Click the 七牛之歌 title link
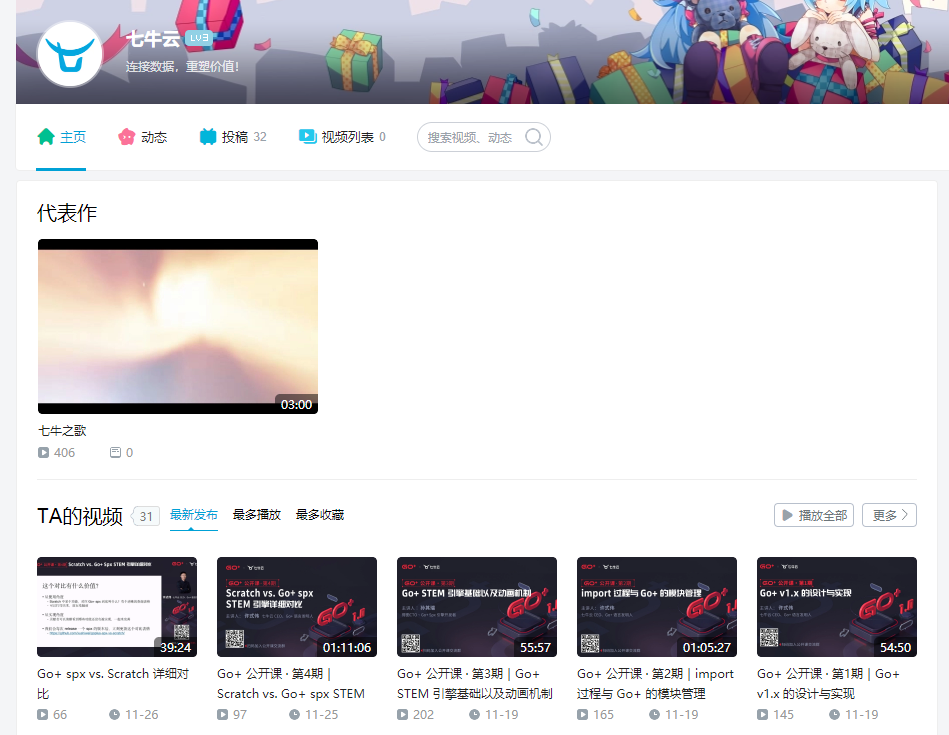Image resolution: width=949 pixels, height=735 pixels. click(x=62, y=431)
